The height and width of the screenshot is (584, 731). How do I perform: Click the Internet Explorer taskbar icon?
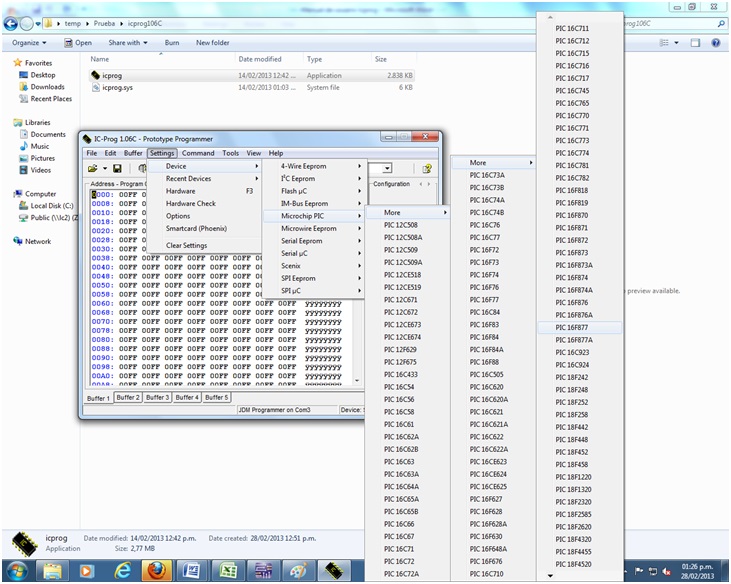[x=122, y=570]
